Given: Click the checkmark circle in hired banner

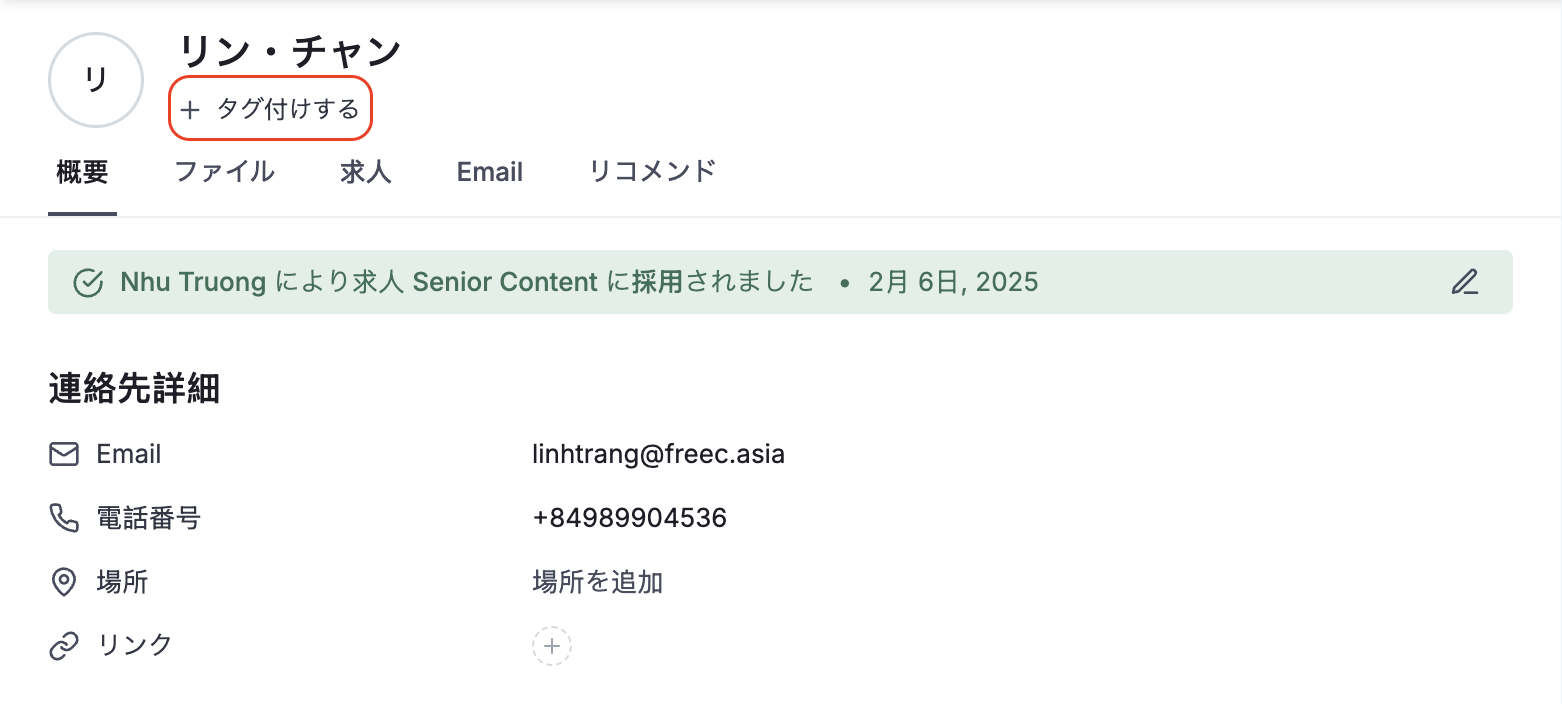Looking at the screenshot, I should tap(89, 283).
